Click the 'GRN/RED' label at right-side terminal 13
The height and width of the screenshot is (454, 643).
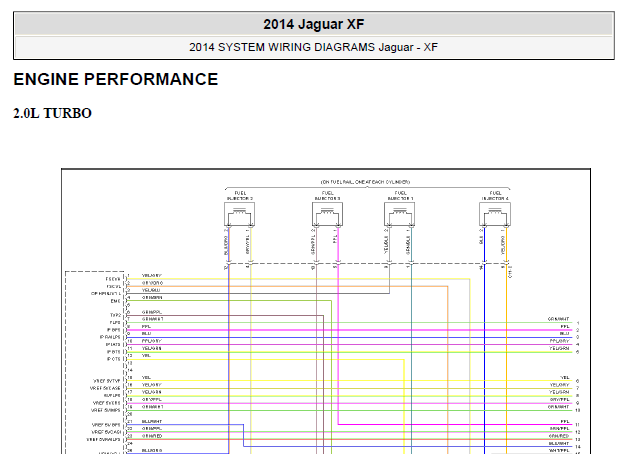pyautogui.click(x=559, y=436)
